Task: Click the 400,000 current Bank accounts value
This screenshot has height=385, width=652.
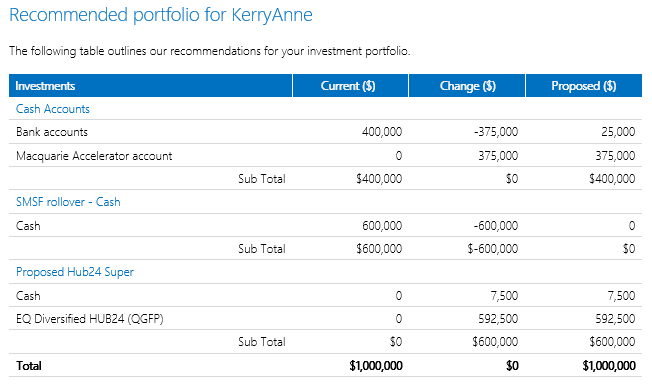Action: click(382, 132)
